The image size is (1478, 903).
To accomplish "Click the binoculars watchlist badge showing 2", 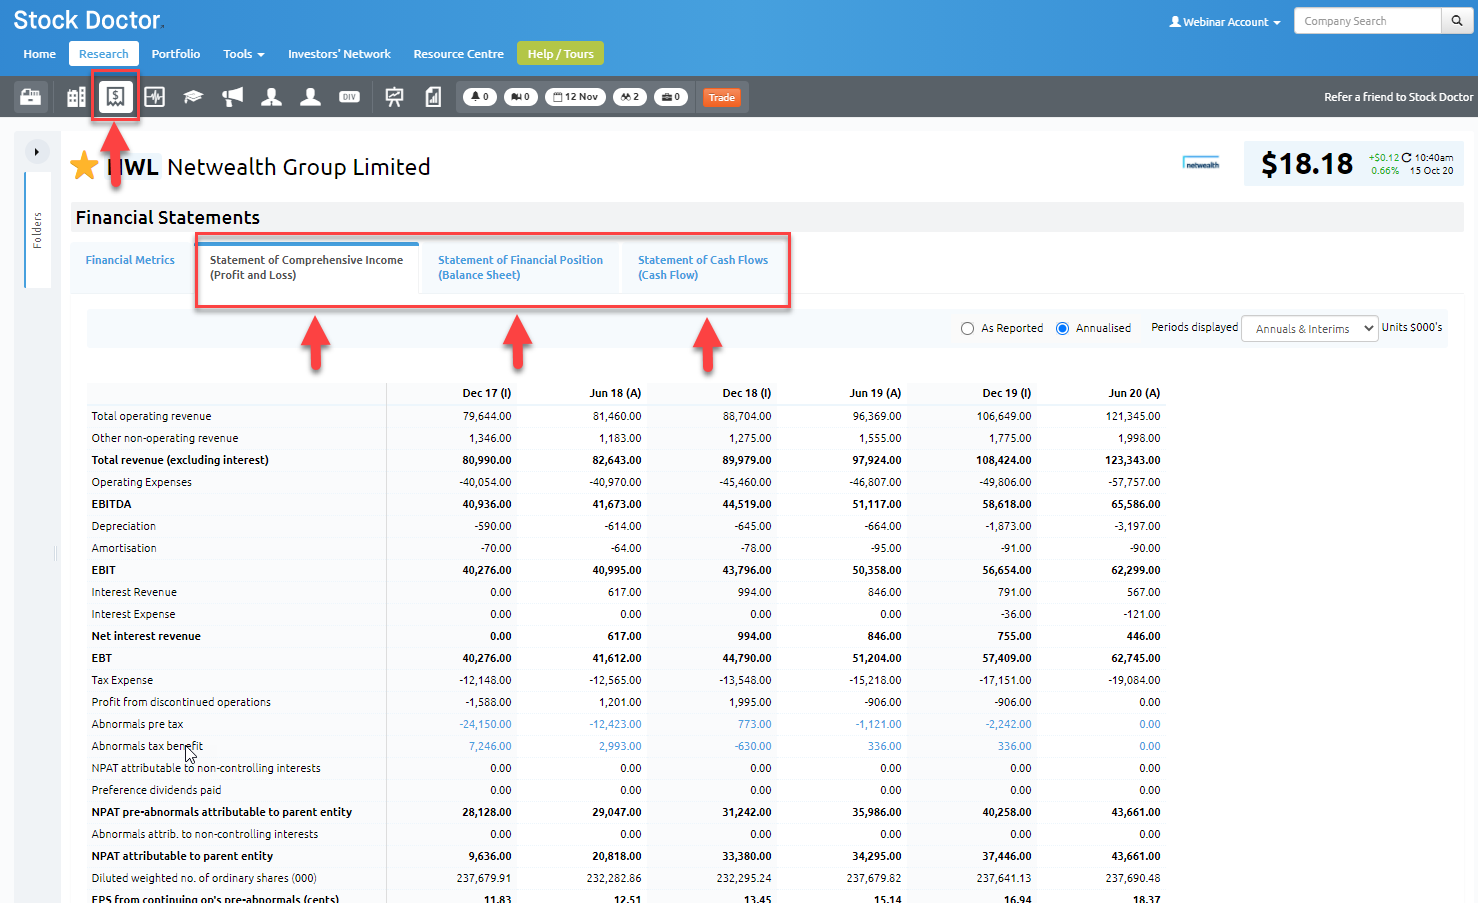I will (630, 97).
